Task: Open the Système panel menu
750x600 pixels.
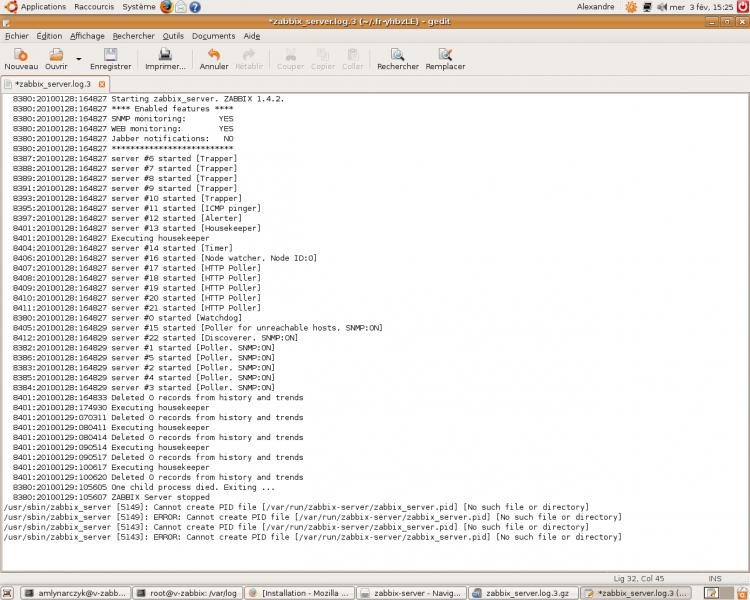Action: click(x=139, y=7)
